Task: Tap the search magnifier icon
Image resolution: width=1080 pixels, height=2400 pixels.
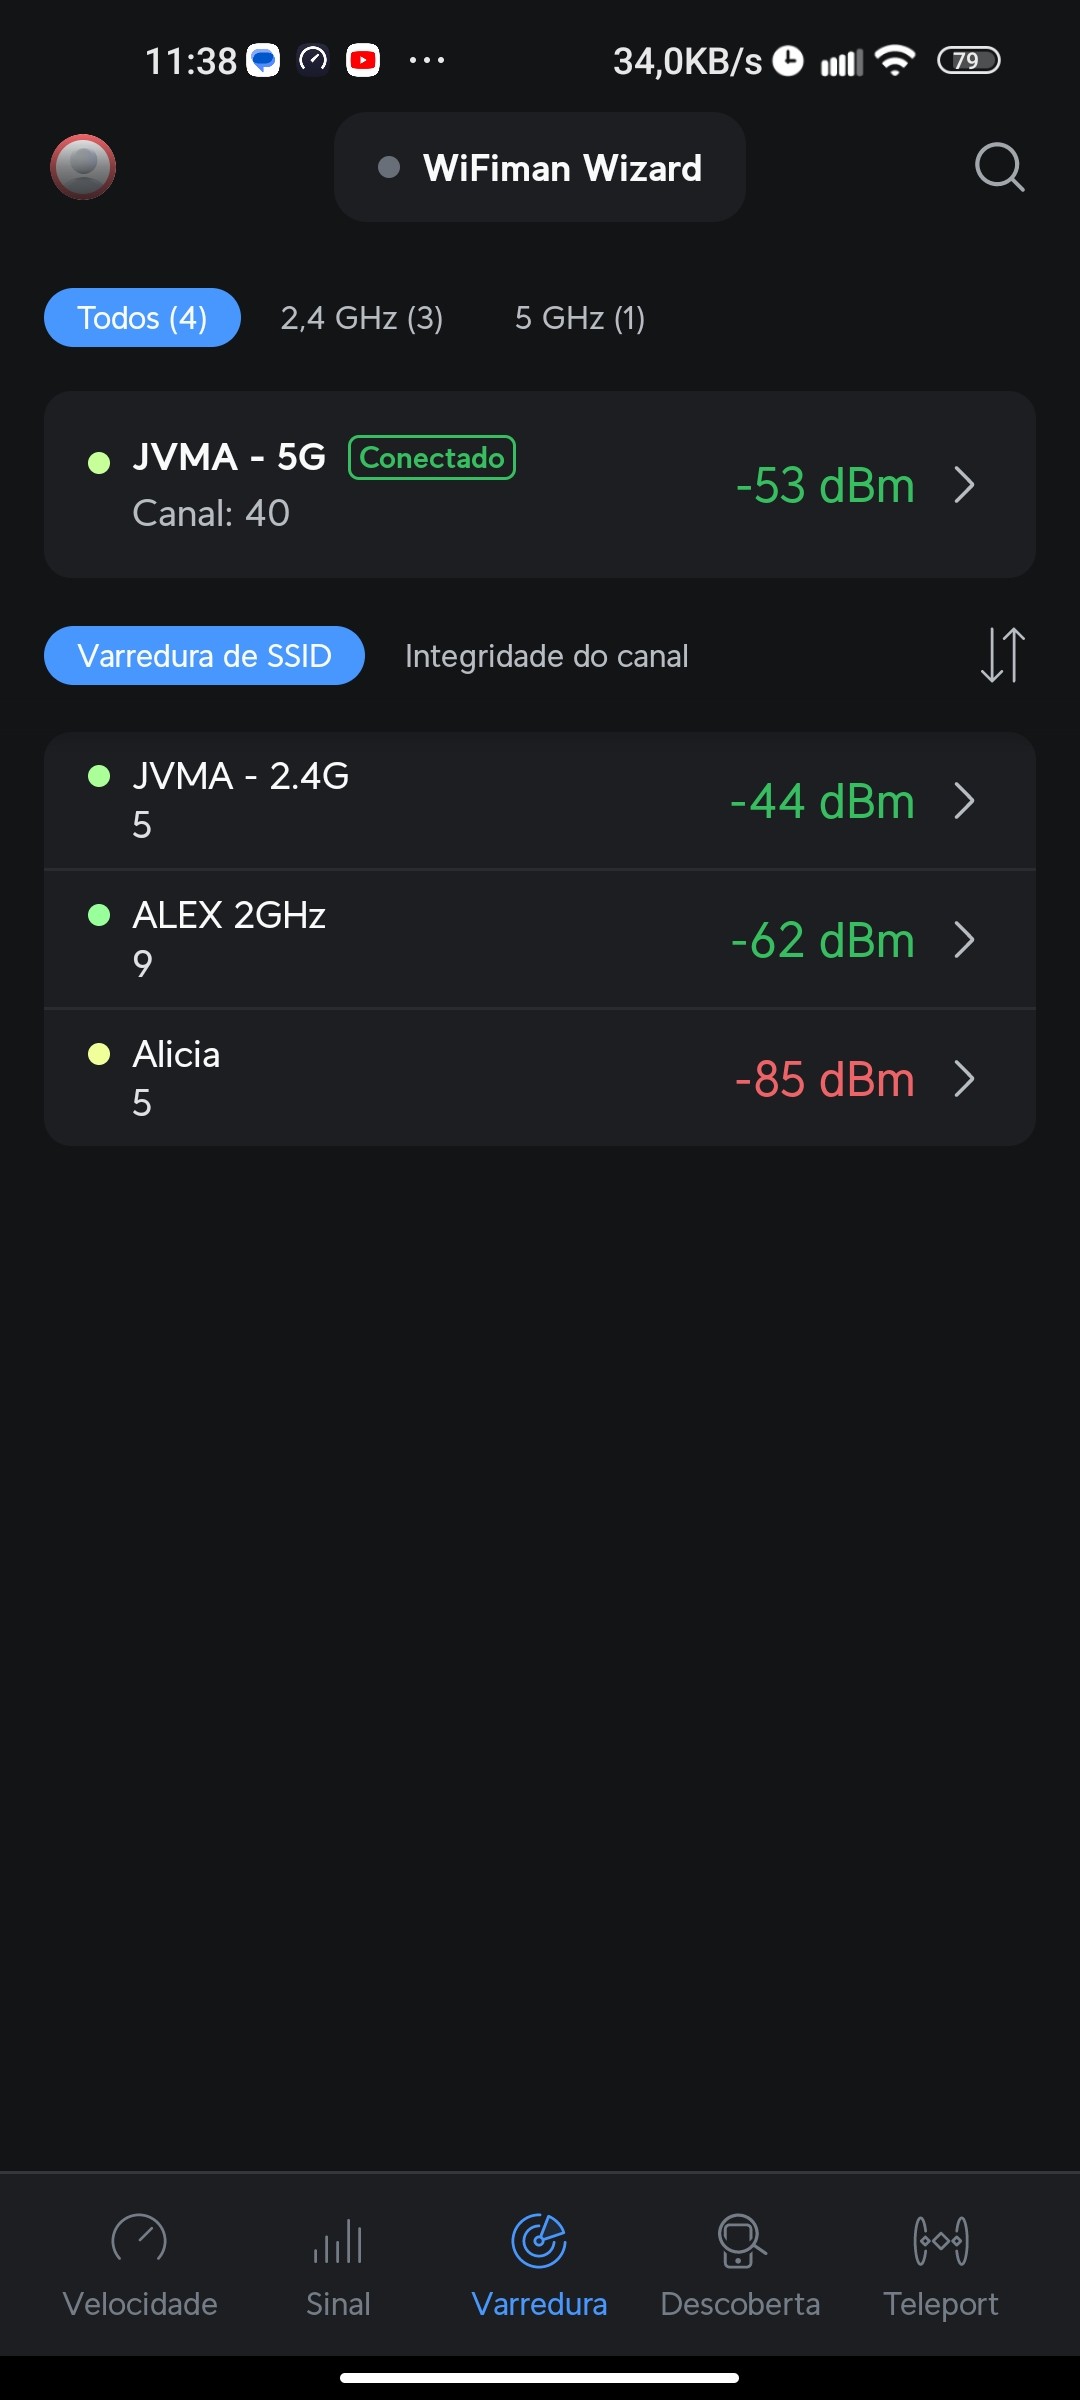Action: pos(999,167)
